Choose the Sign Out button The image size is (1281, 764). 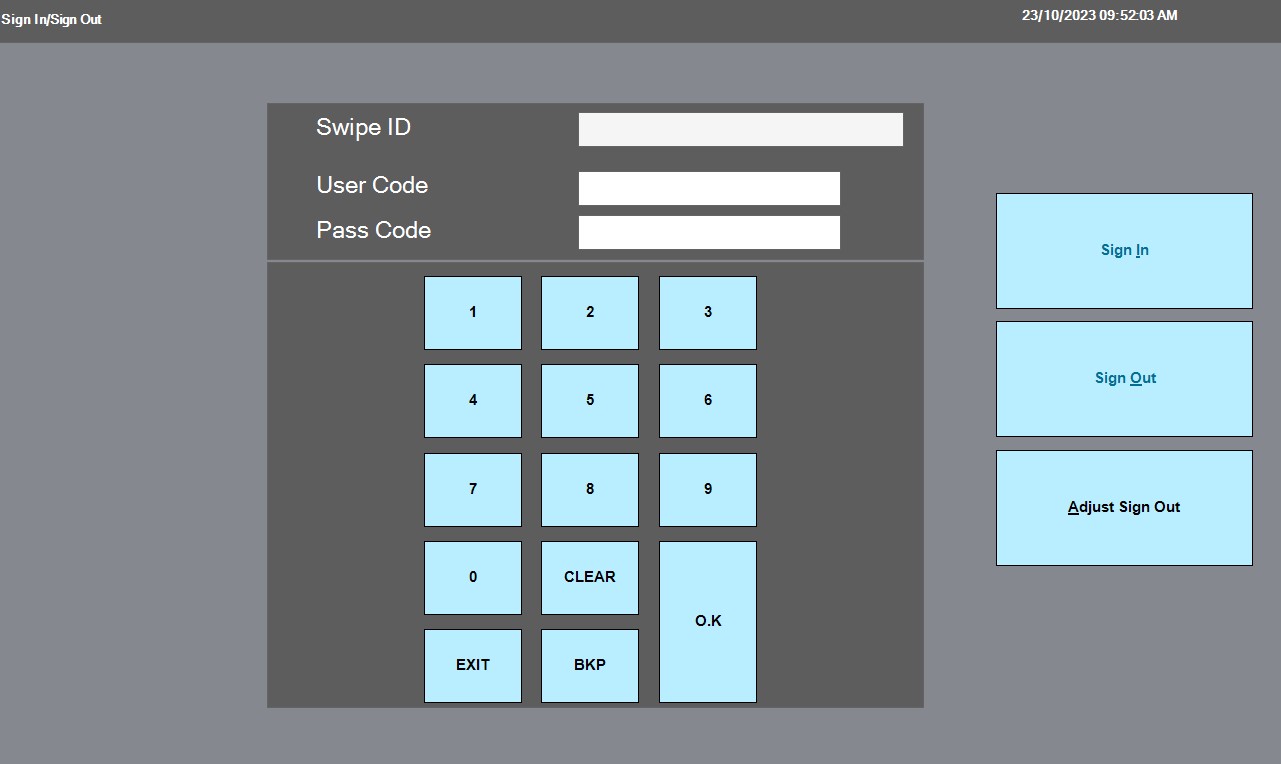pos(1124,379)
